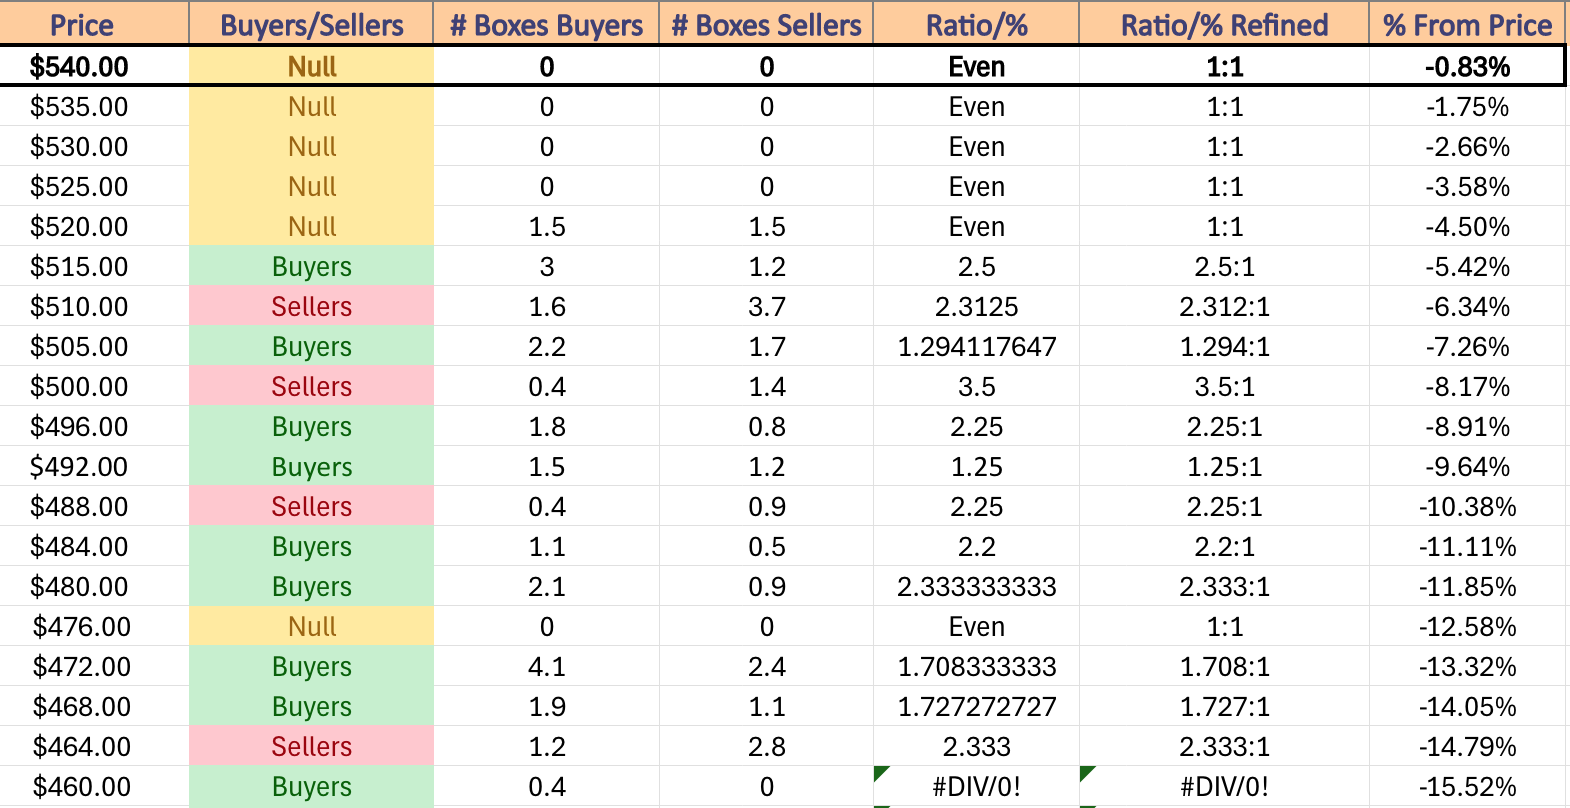Click the 3.5:1 refined ratio cell
Screen dimensions: 1570x808
(1224, 386)
